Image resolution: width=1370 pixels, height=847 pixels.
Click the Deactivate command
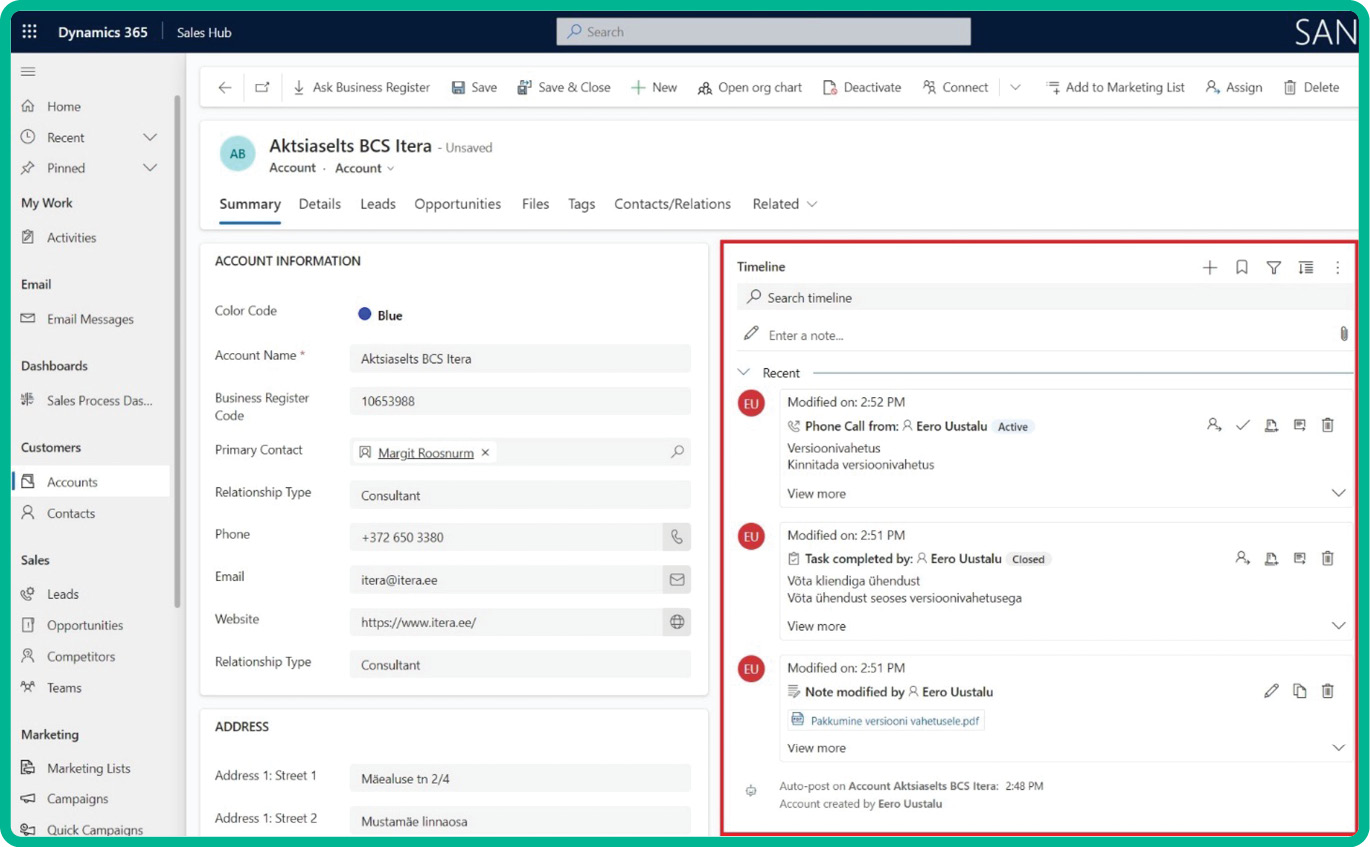(862, 88)
